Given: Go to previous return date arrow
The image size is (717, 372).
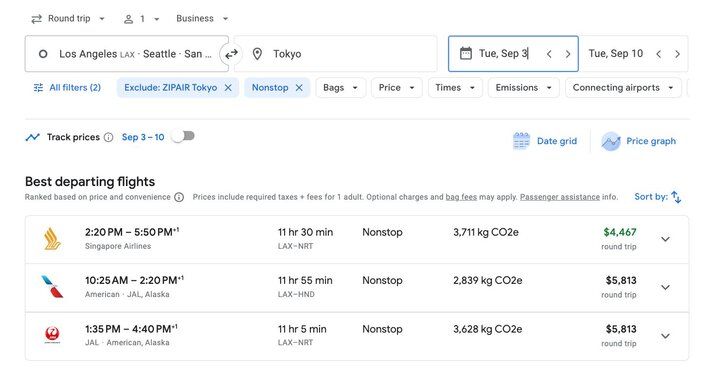Looking at the screenshot, I should tap(658, 54).
